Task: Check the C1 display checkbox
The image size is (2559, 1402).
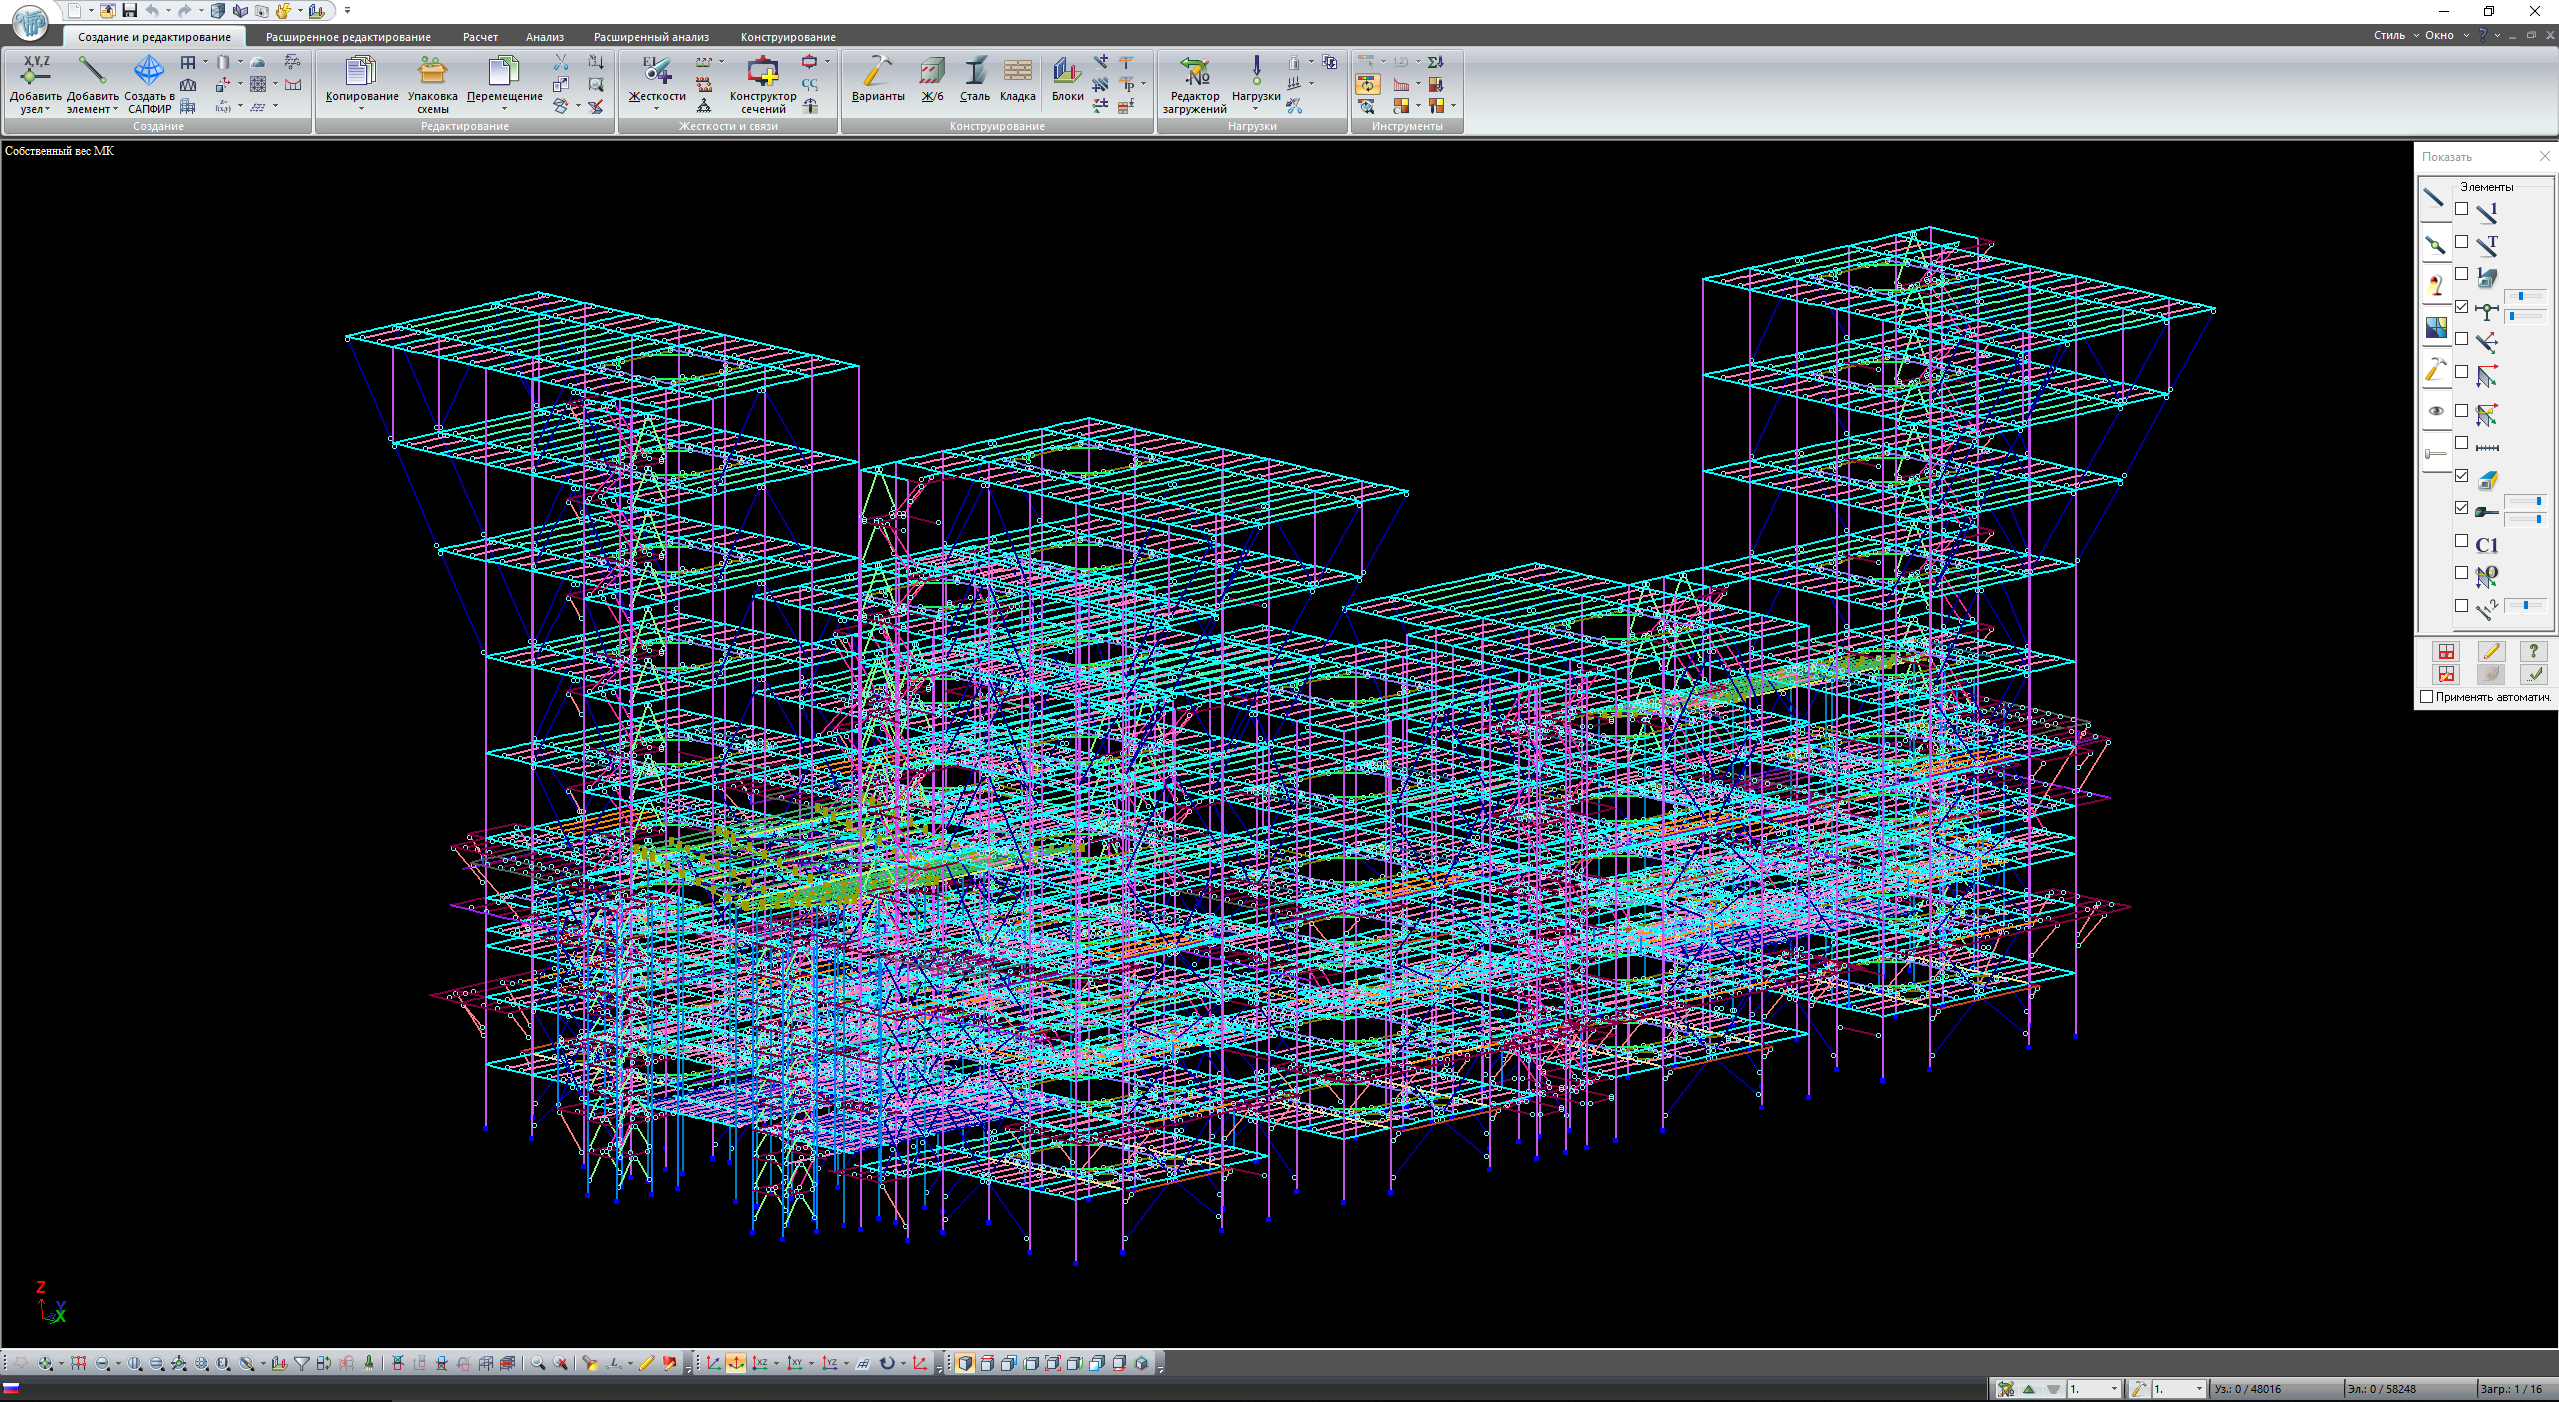Action: click(2462, 541)
